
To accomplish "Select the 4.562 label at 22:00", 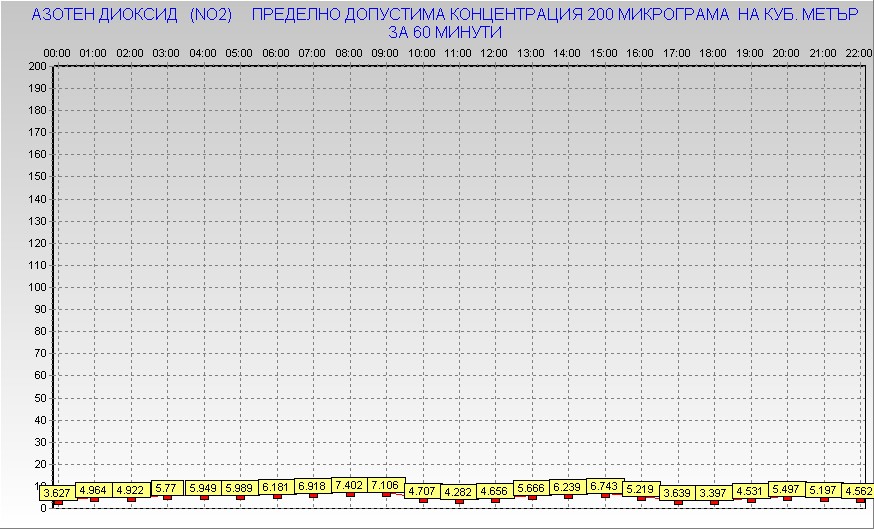I will (857, 490).
